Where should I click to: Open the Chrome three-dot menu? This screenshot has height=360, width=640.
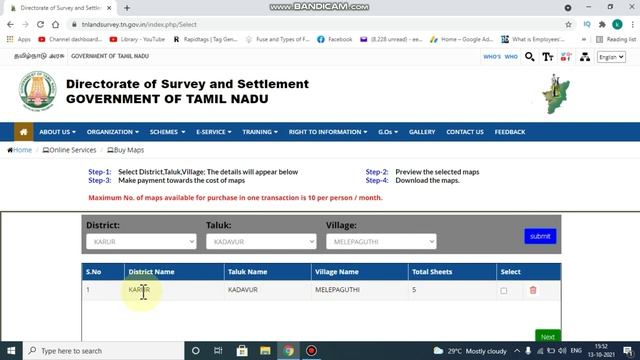(633, 24)
